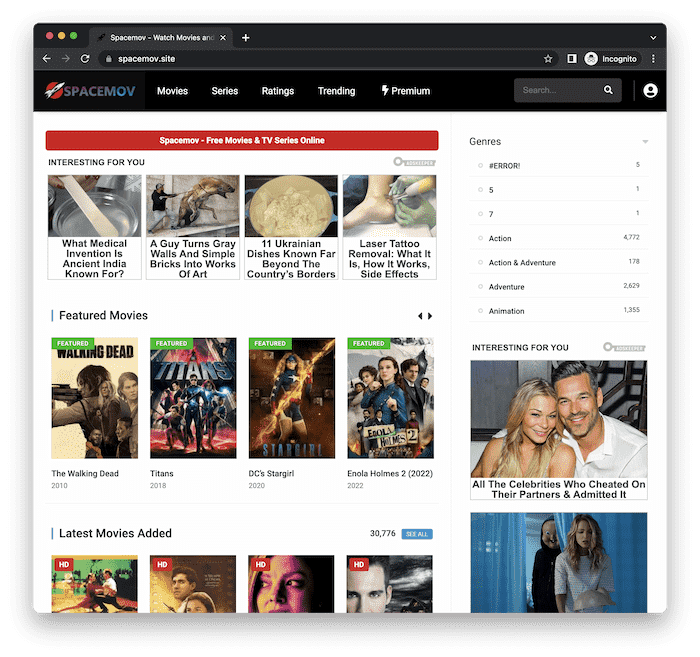Image resolution: width=700 pixels, height=657 pixels.
Task: Click the site lock icon in address bar
Action: (108, 59)
